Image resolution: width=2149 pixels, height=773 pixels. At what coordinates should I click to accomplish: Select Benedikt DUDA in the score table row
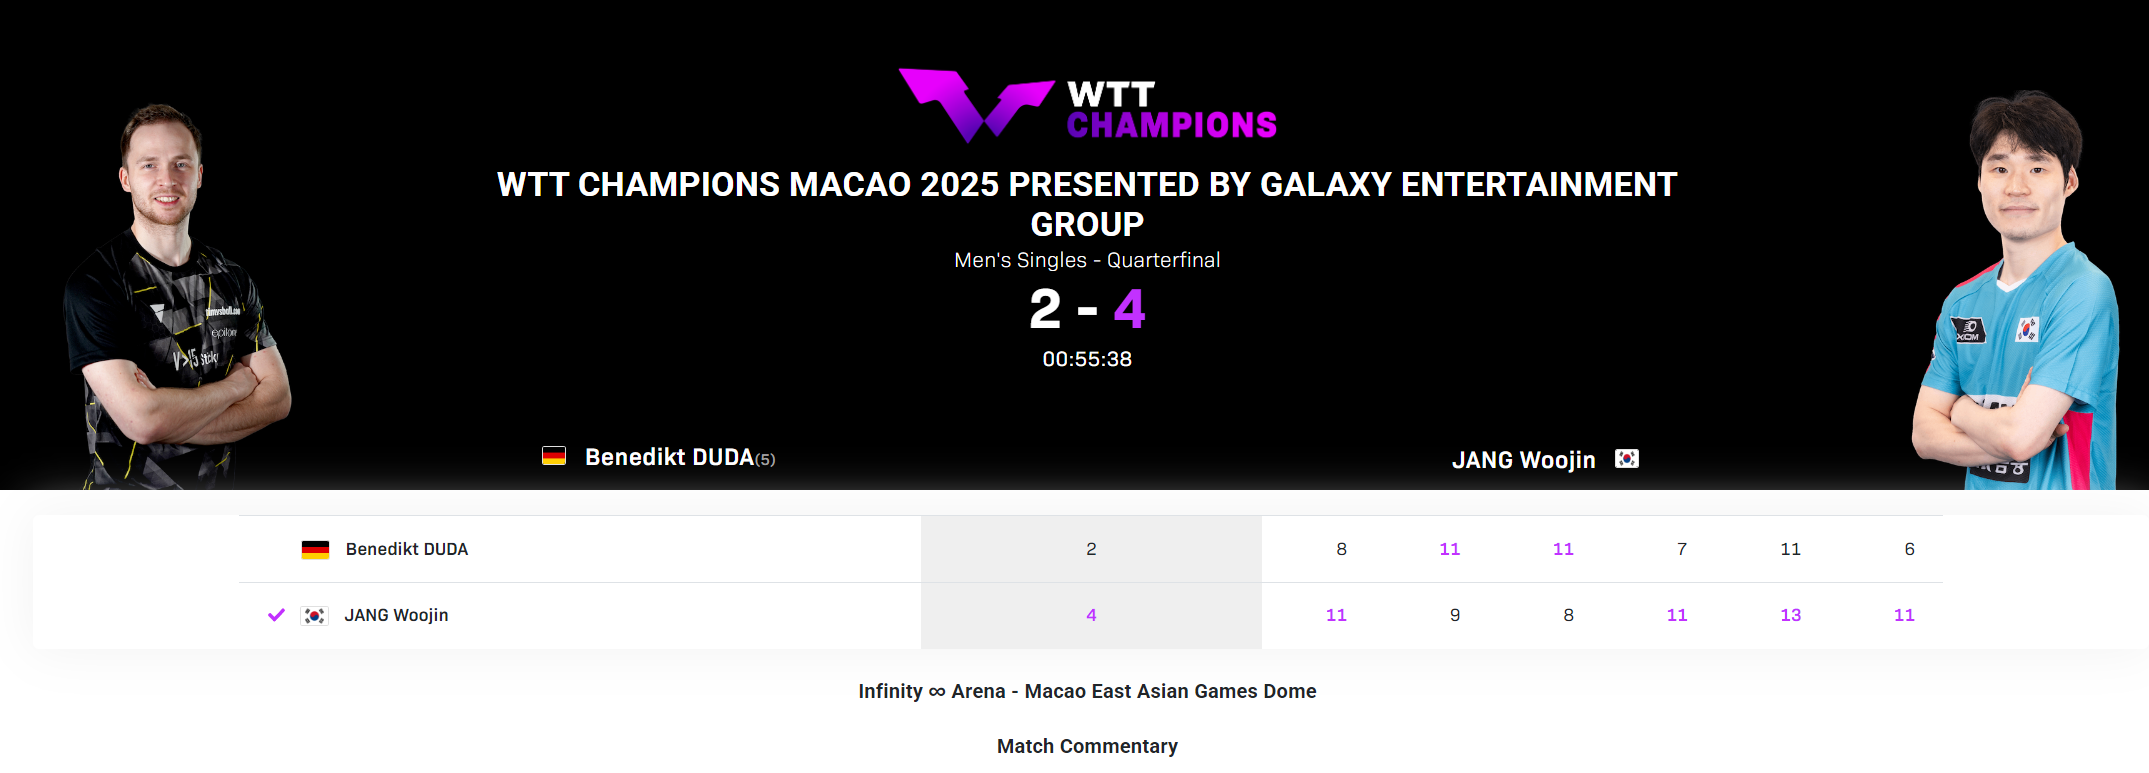pos(407,549)
